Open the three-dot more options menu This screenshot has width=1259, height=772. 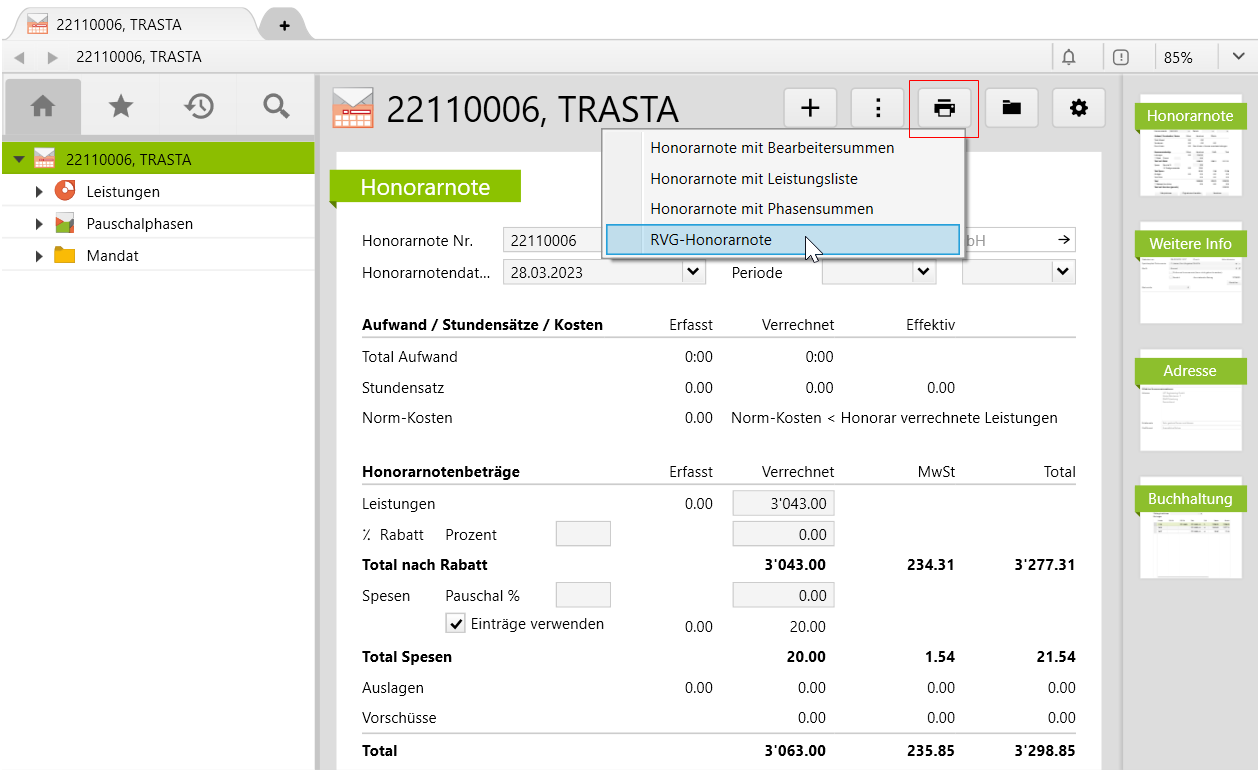877,108
